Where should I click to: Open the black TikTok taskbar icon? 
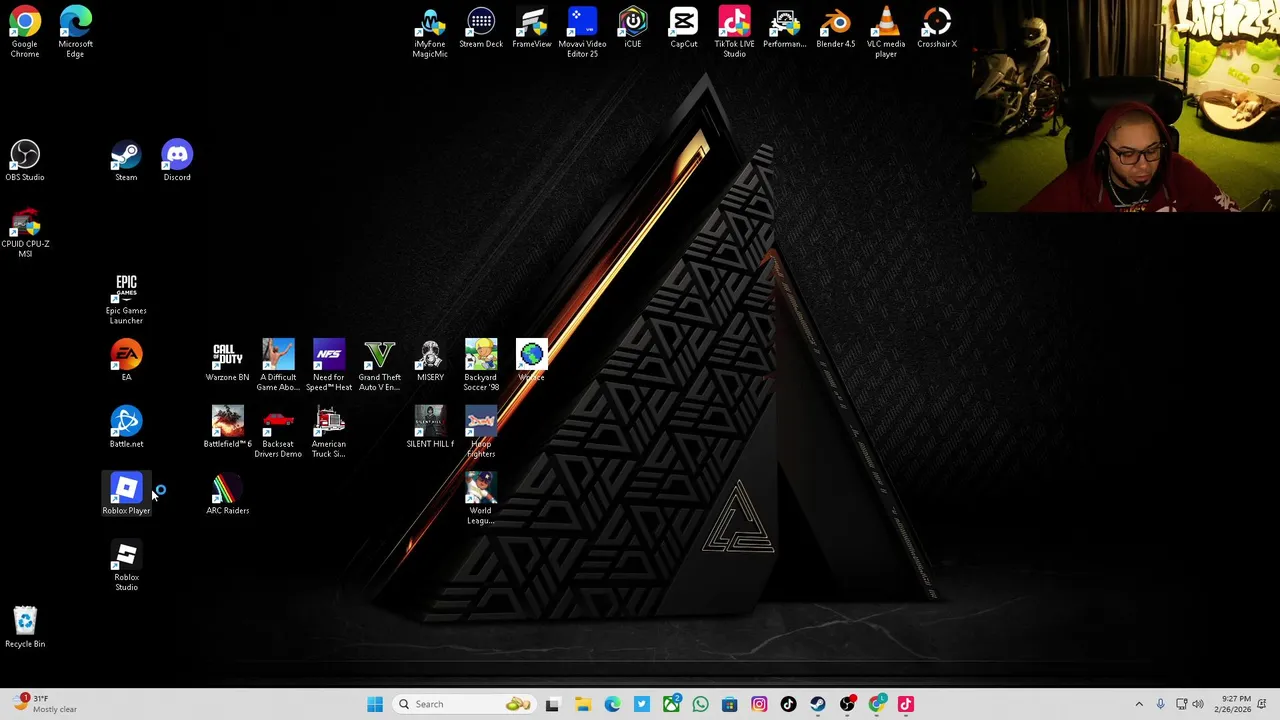(788, 704)
